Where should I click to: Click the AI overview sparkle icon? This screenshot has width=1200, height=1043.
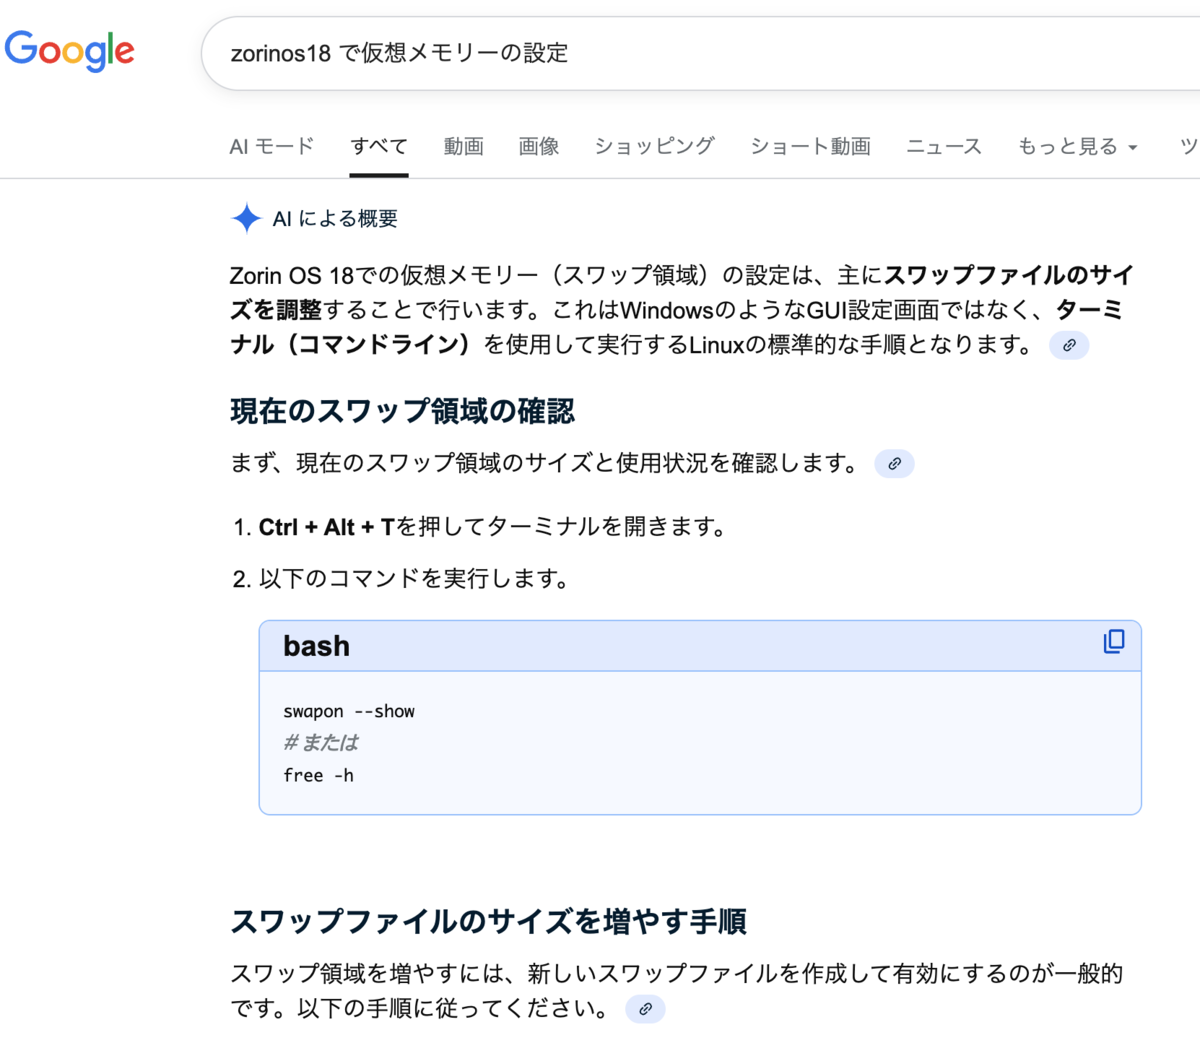coord(246,218)
